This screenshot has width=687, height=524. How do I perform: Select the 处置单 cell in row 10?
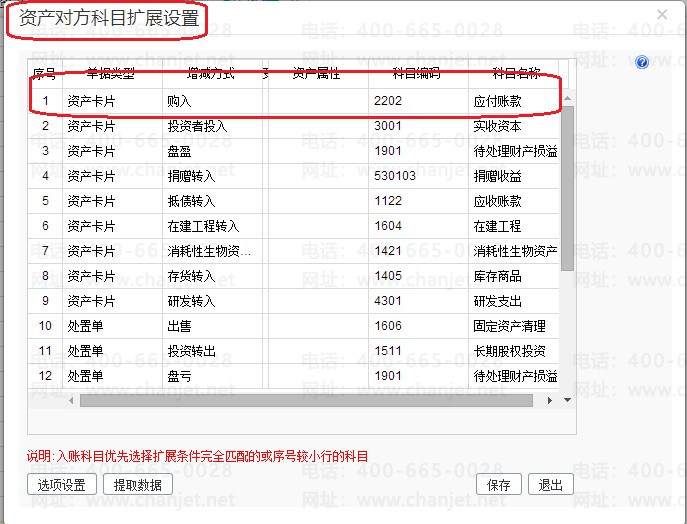coord(112,326)
